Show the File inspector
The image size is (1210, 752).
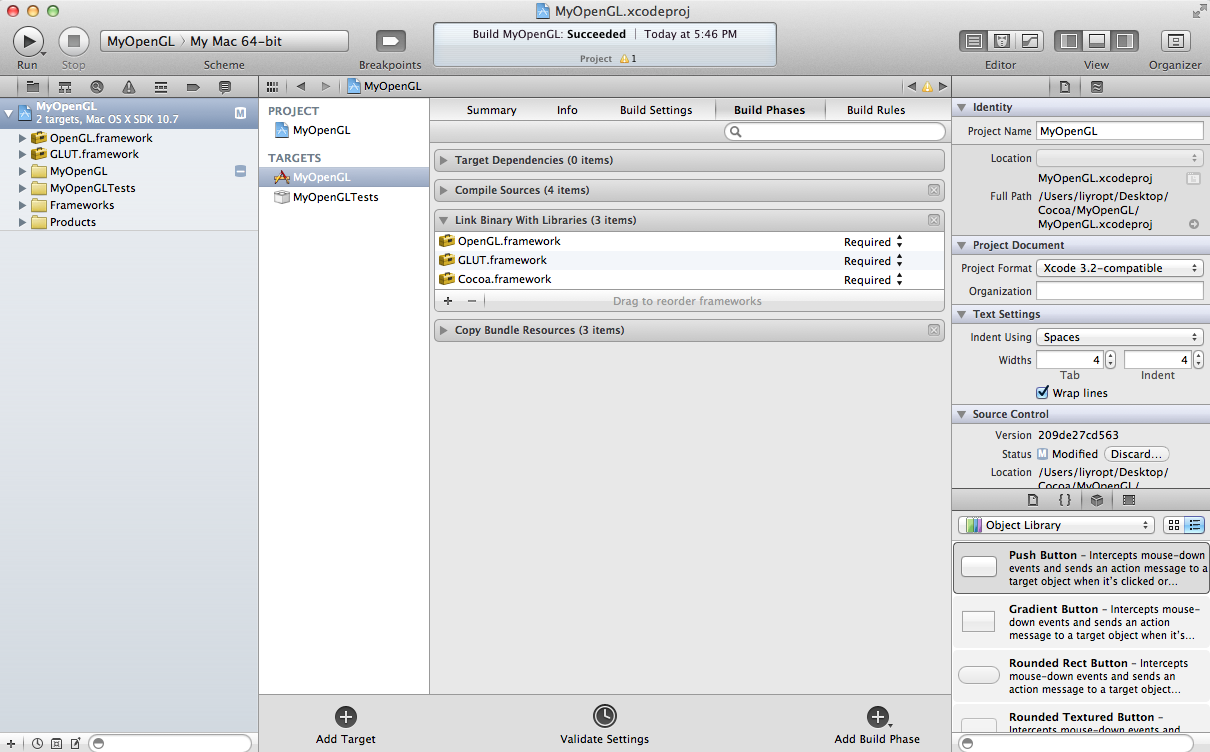tap(1065, 87)
